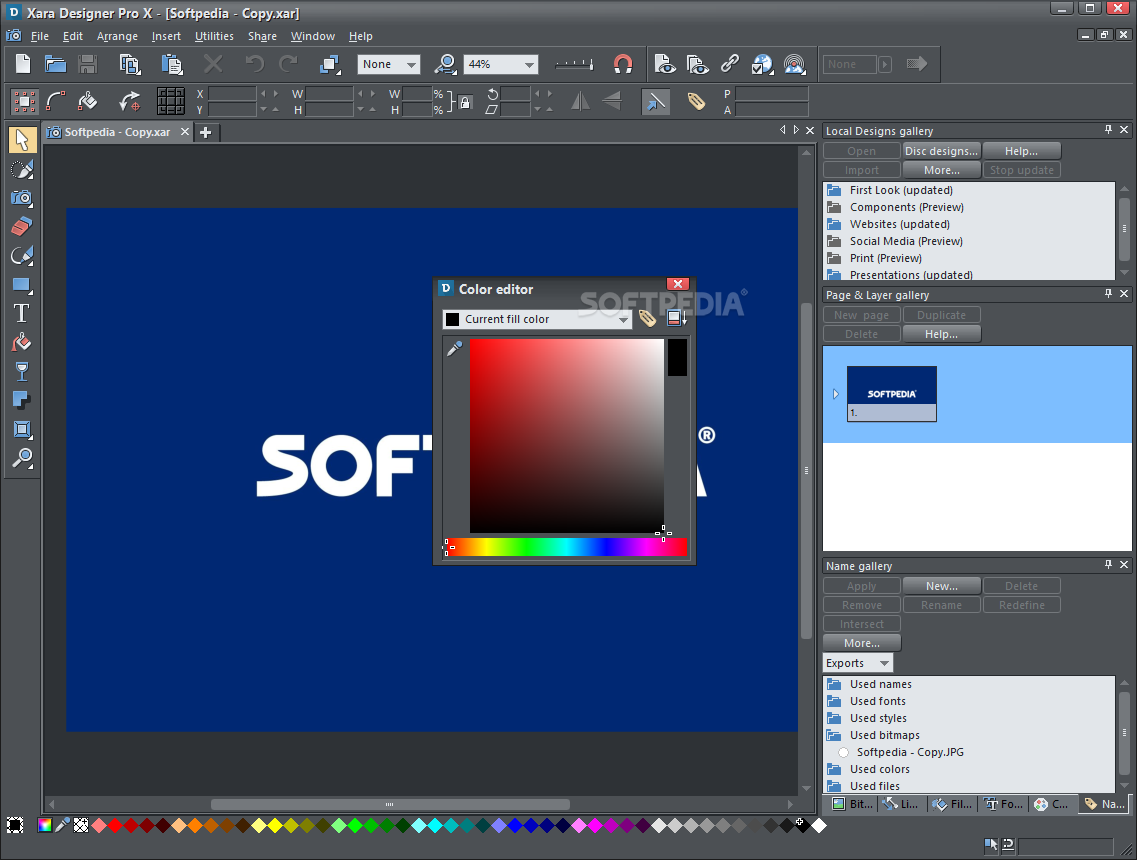Image resolution: width=1137 pixels, height=860 pixels.
Task: Toggle the highlighted arrow button in infobar
Action: click(x=656, y=102)
